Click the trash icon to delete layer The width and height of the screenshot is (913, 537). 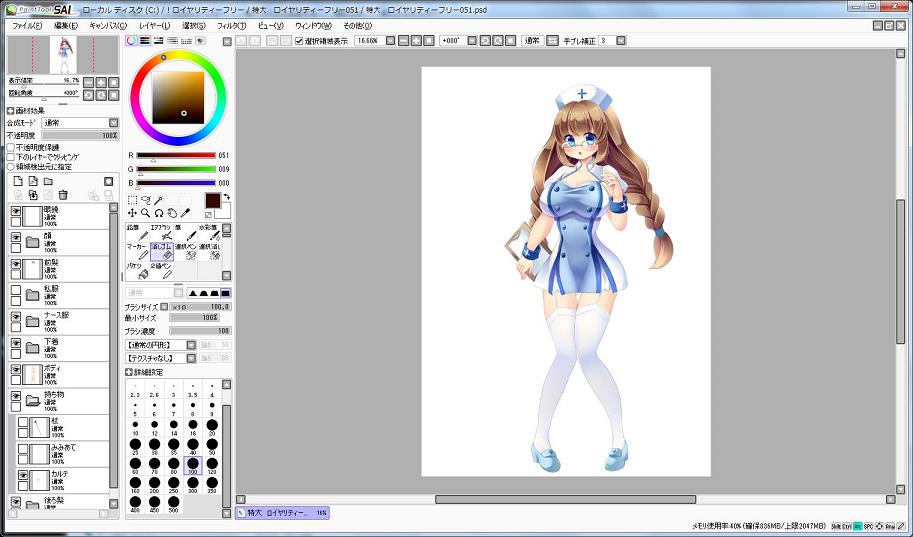click(63, 195)
